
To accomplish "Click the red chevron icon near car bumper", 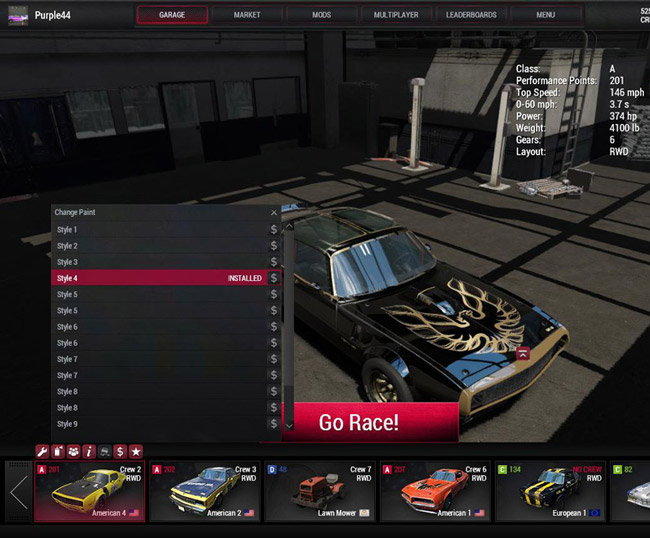I will click(523, 354).
